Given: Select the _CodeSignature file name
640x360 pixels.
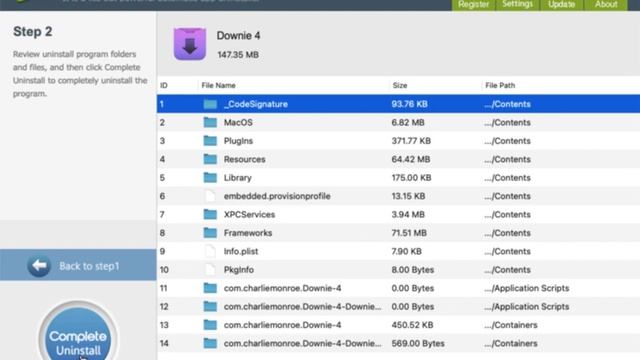Looking at the screenshot, I should click(256, 104).
